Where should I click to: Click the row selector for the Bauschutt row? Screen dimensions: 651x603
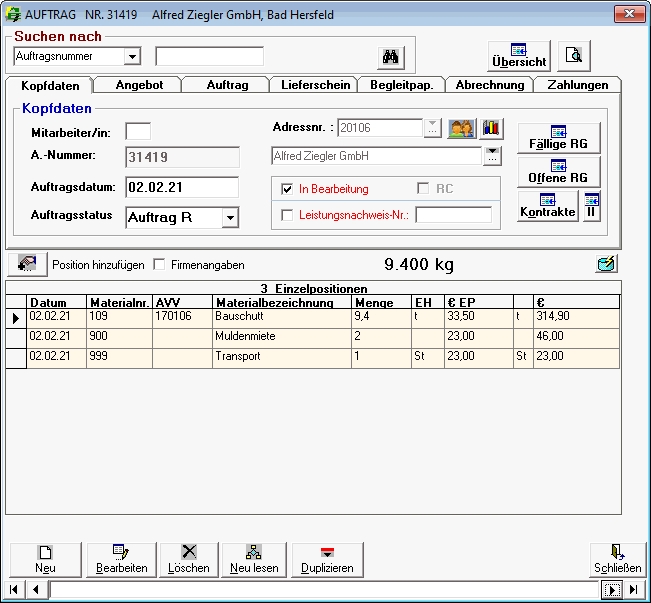(x=16, y=318)
